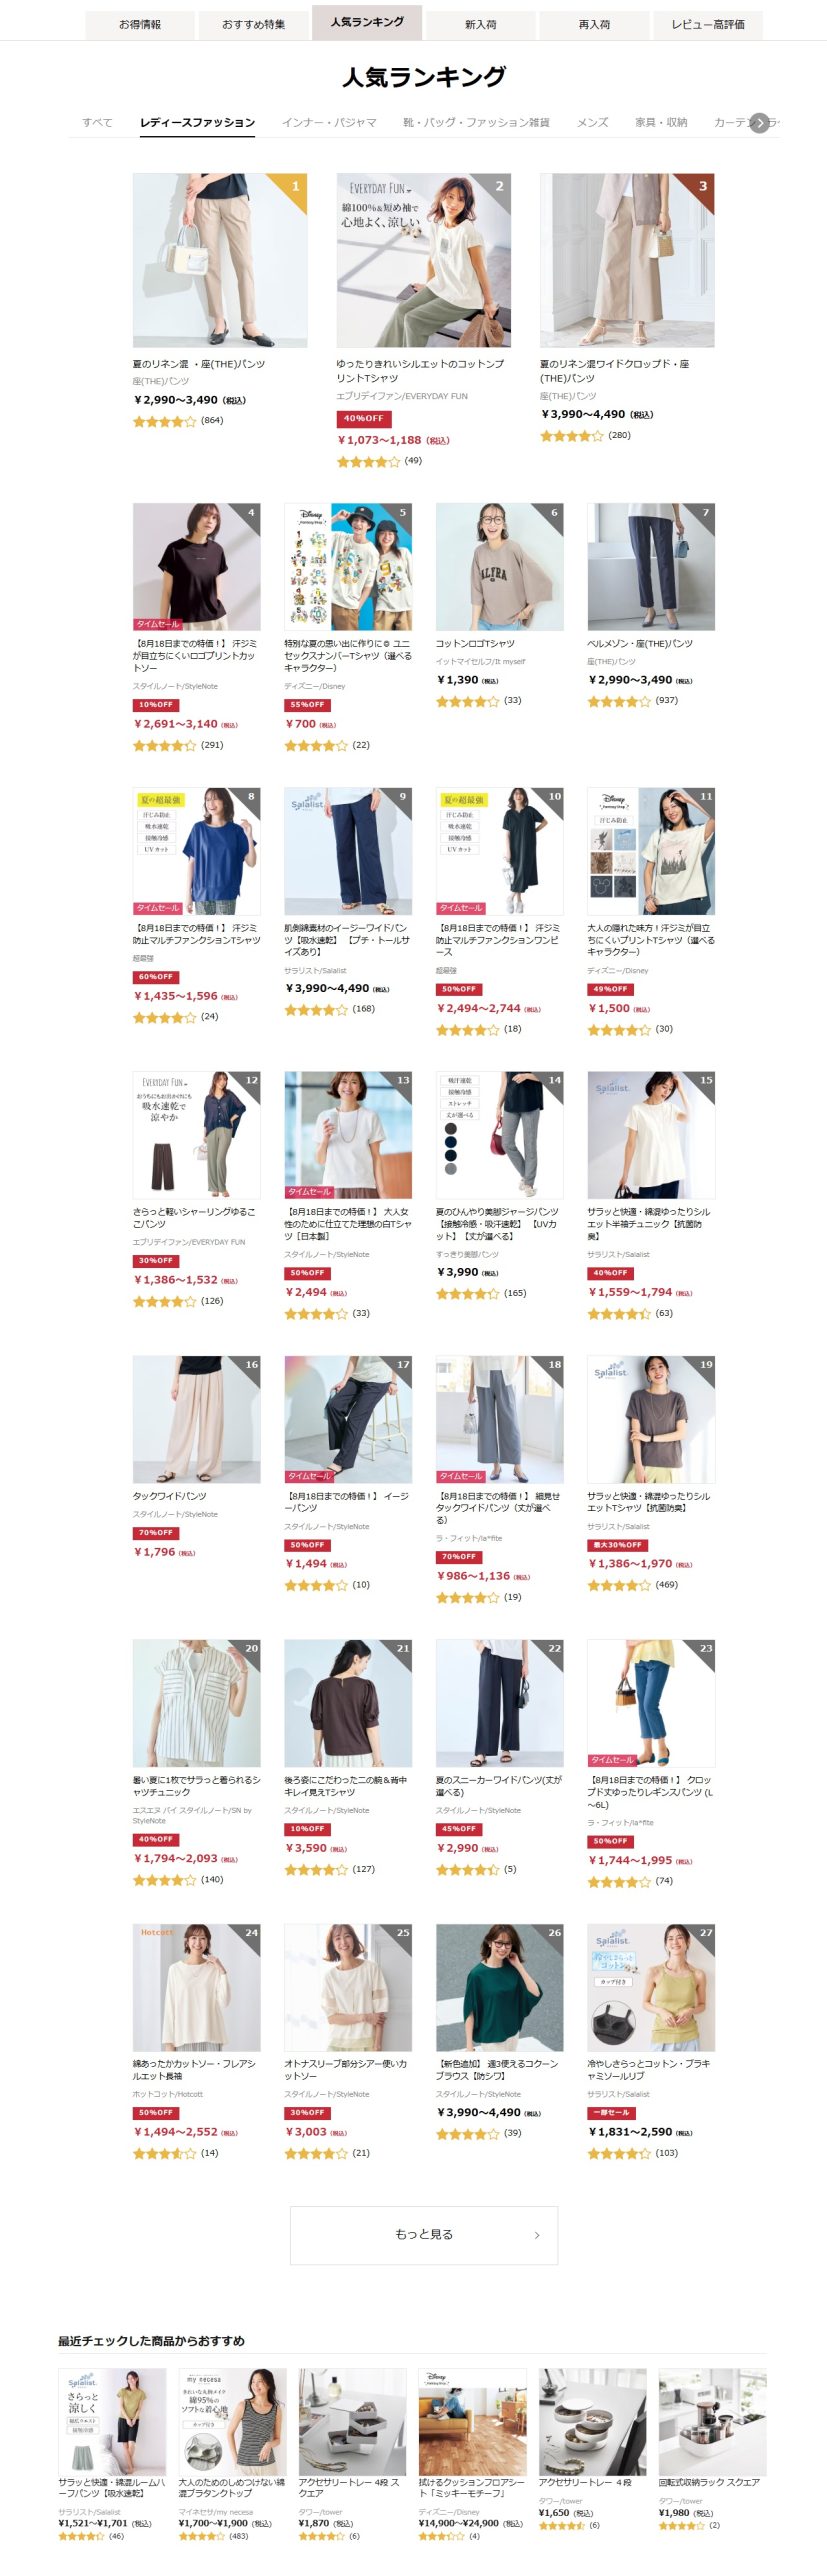Click the rank 1 gold ribbon badge
The width and height of the screenshot is (827, 2560).
(x=291, y=189)
